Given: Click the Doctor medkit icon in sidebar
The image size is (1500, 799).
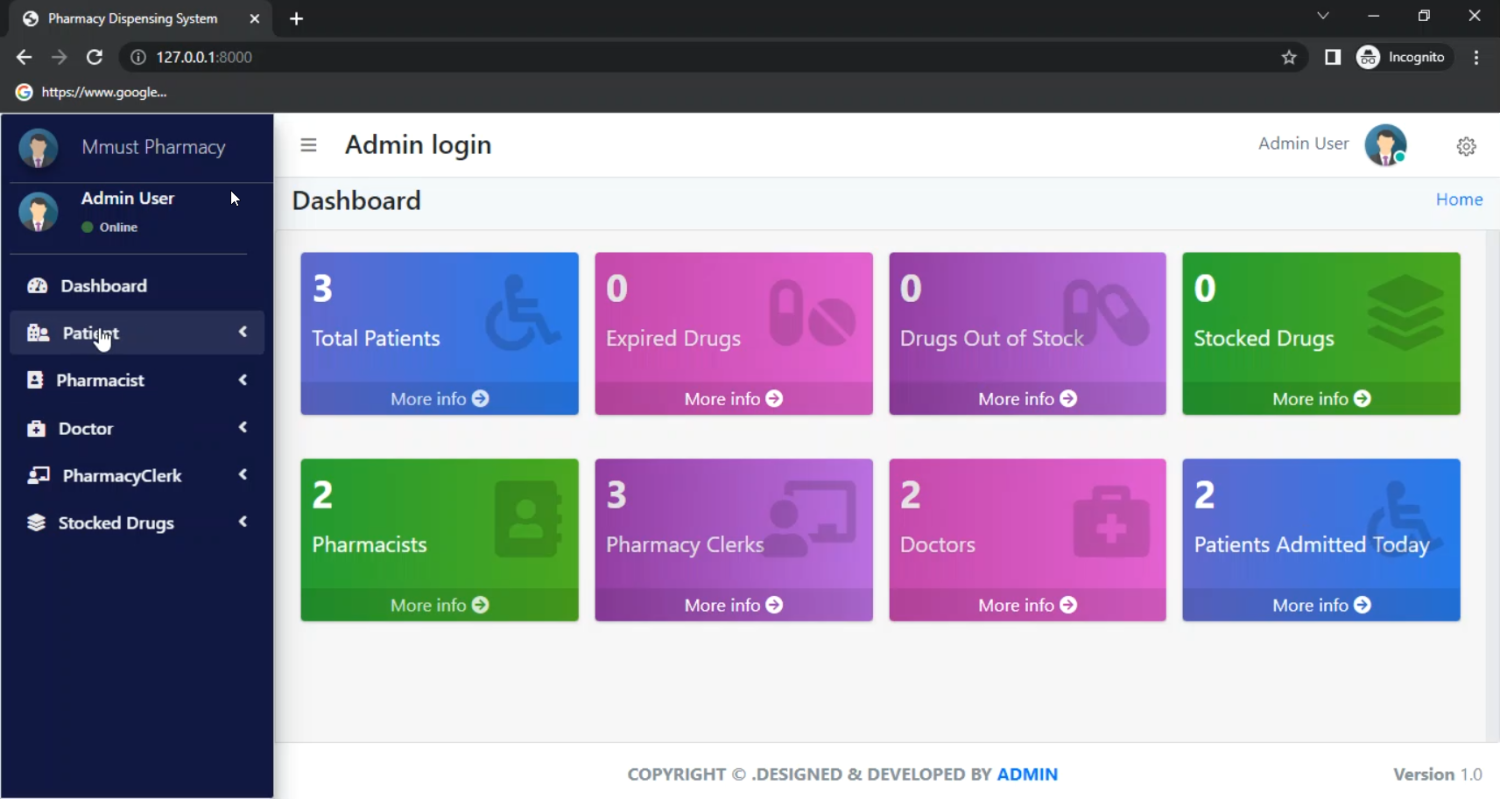Looking at the screenshot, I should [36, 428].
